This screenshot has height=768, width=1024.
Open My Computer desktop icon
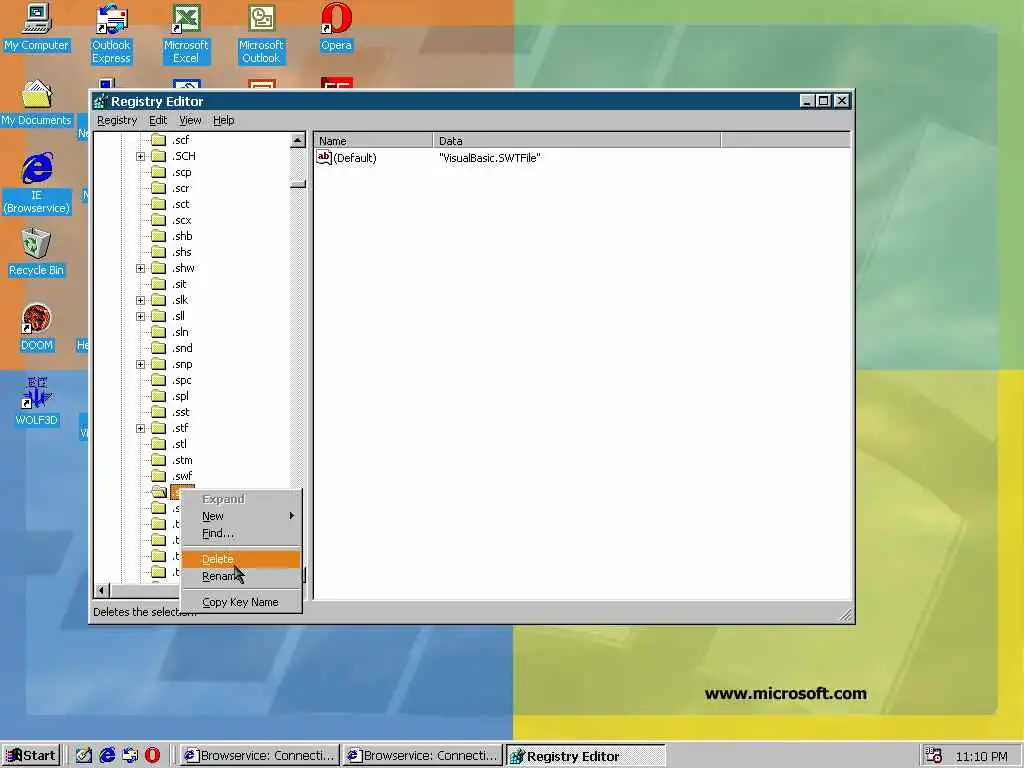[x=36, y=27]
